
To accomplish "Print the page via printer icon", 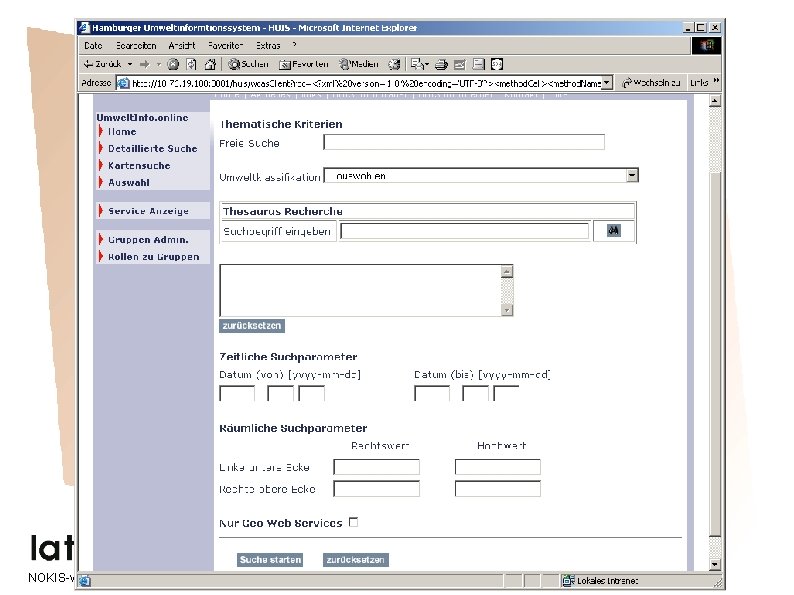I will click(441, 64).
